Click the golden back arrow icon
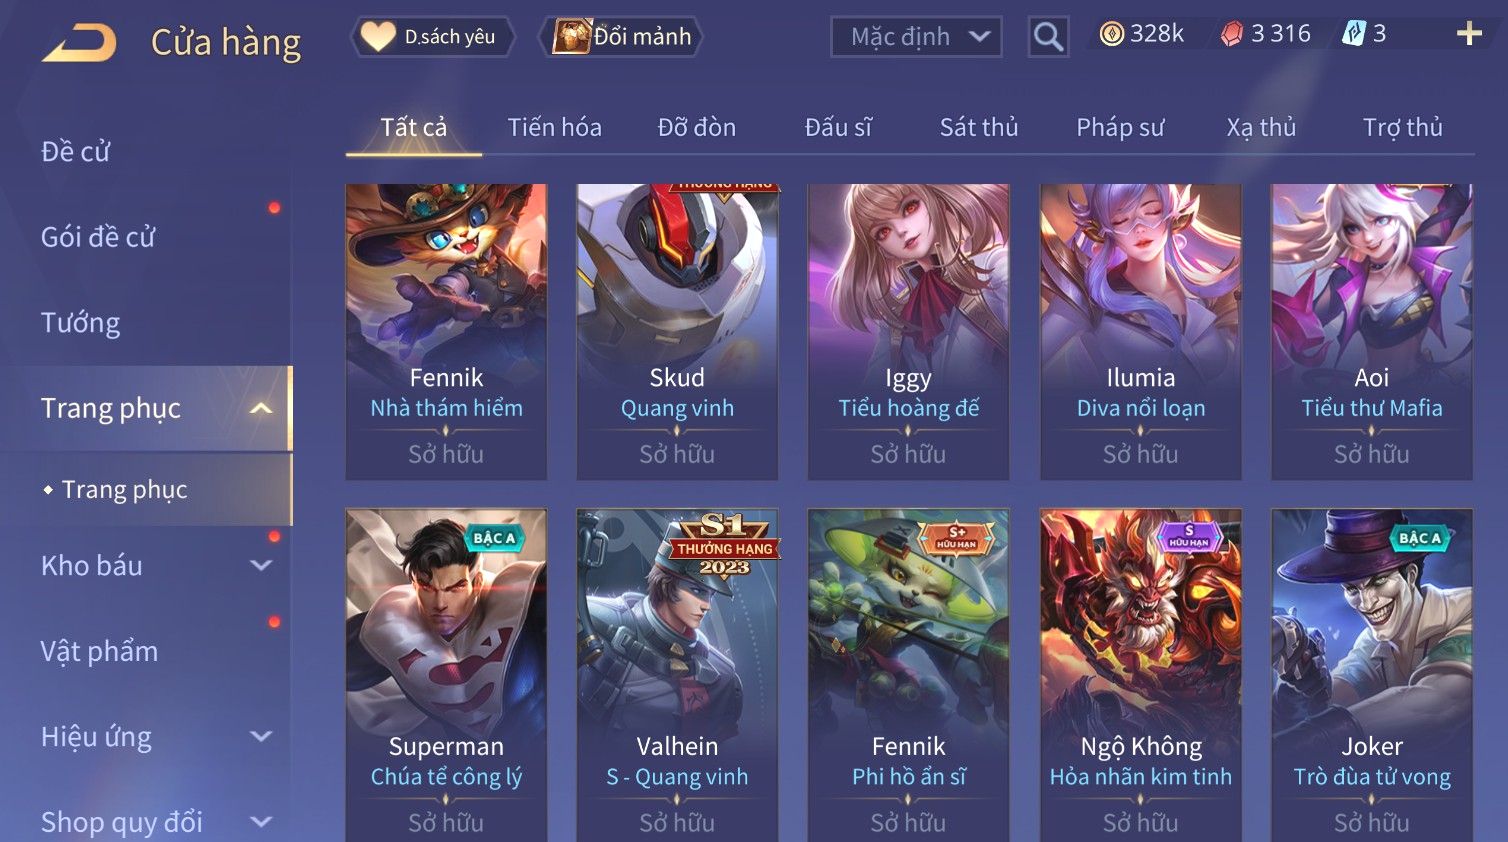Viewport: 1508px width, 842px height. pyautogui.click(x=79, y=44)
